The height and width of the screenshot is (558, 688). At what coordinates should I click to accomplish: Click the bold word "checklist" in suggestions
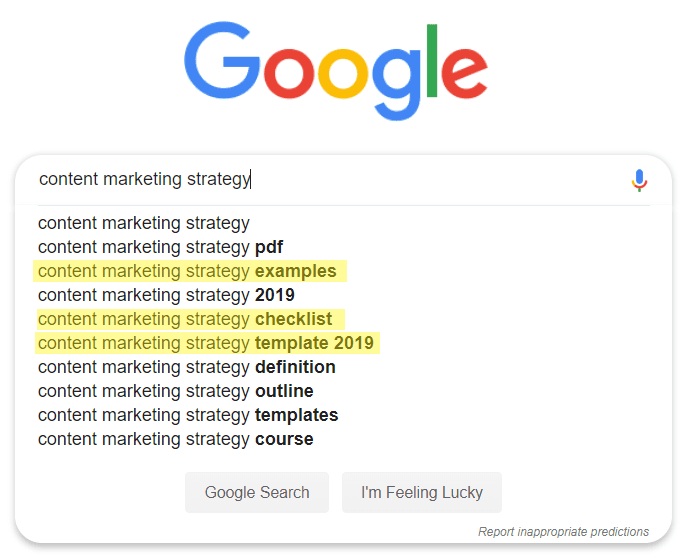click(x=294, y=319)
